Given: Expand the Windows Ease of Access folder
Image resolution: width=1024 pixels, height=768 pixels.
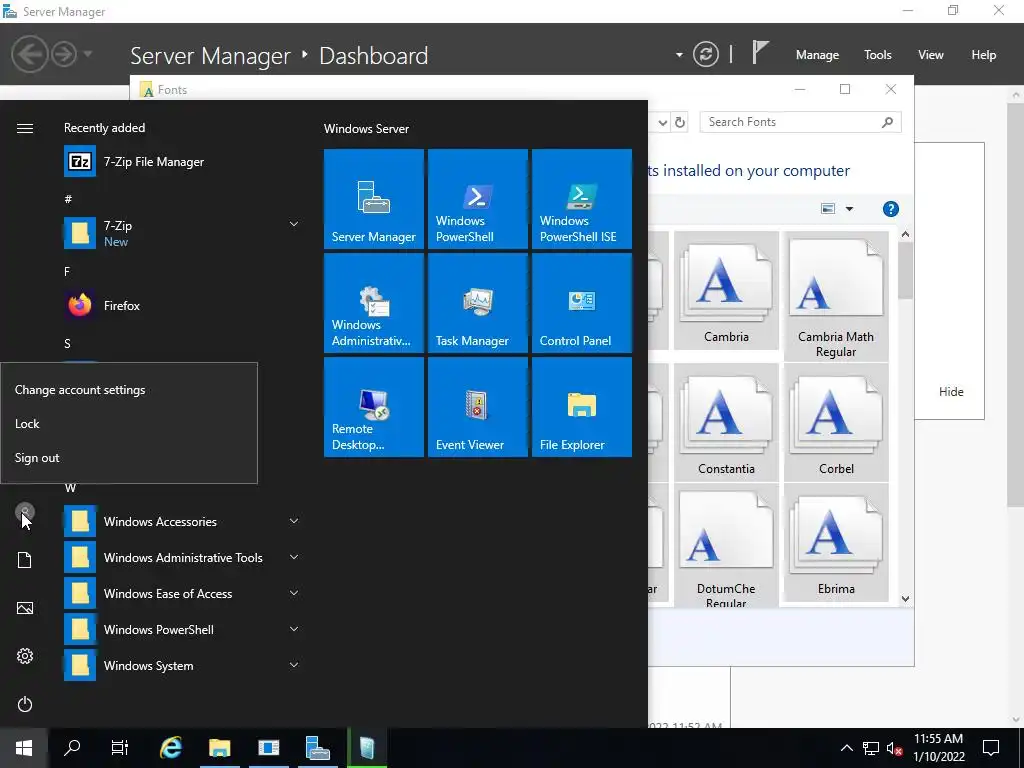Looking at the screenshot, I should point(294,593).
